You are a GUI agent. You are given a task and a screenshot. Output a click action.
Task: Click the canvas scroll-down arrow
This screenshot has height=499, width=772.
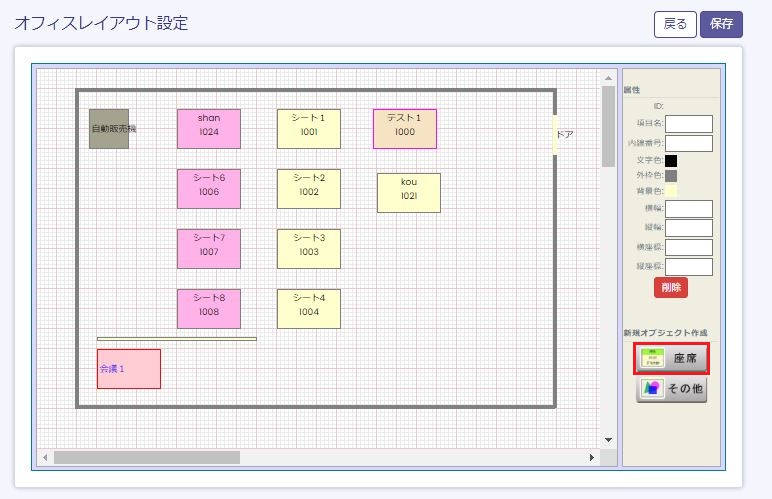coord(608,439)
